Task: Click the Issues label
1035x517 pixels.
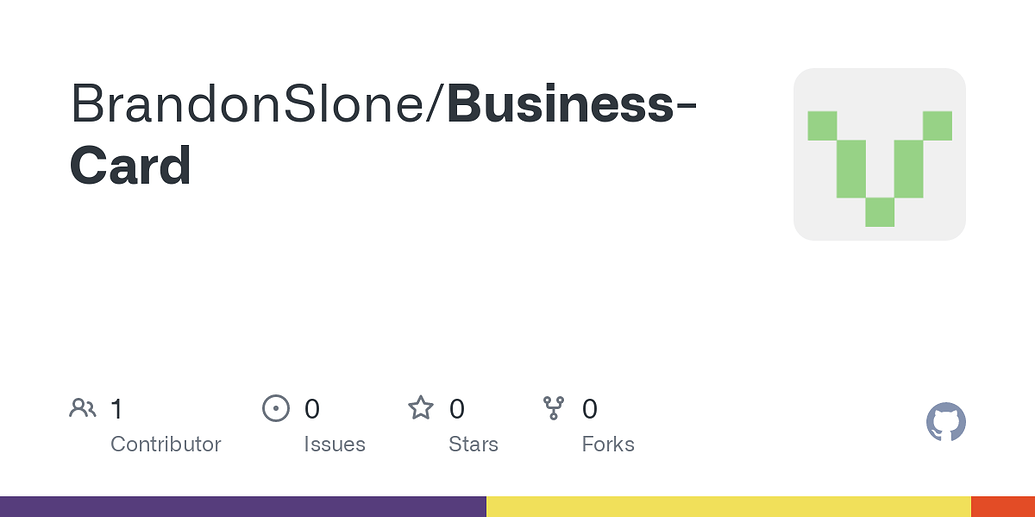Action: (335, 444)
